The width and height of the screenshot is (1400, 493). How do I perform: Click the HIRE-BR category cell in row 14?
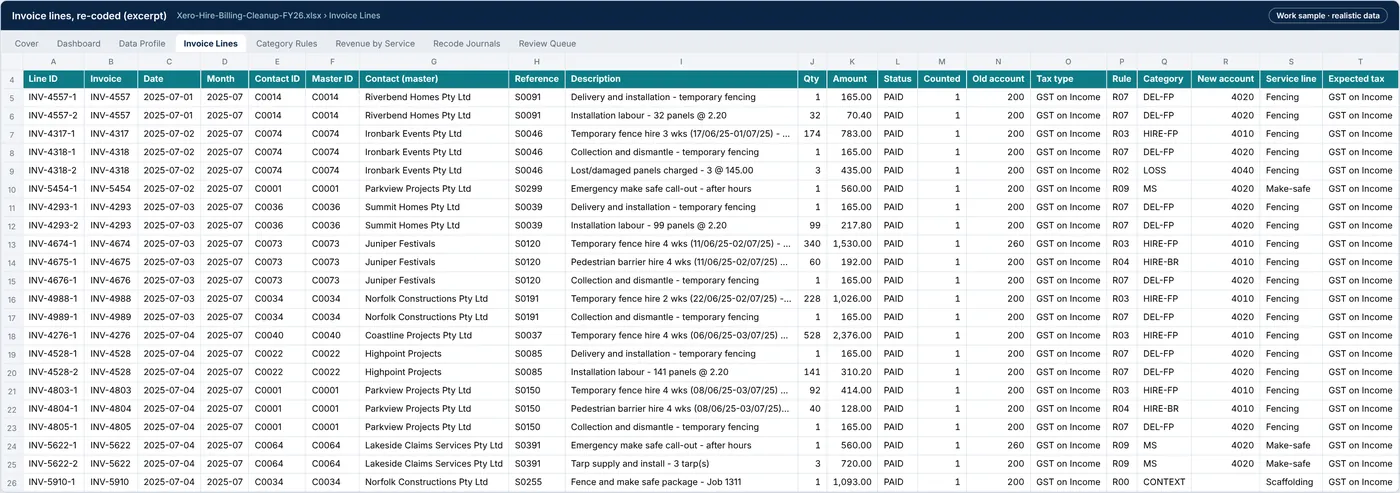[1164, 262]
